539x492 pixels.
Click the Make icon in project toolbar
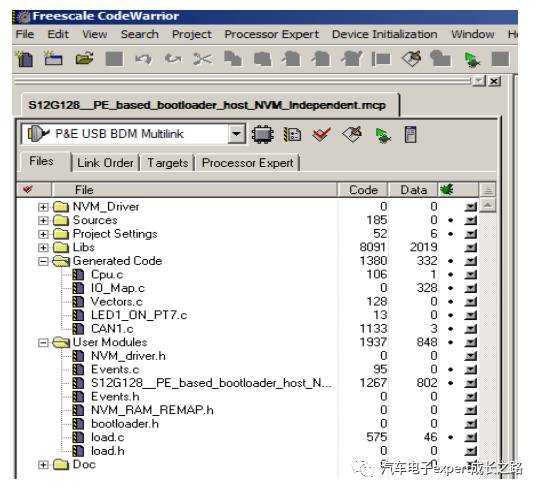click(352, 134)
